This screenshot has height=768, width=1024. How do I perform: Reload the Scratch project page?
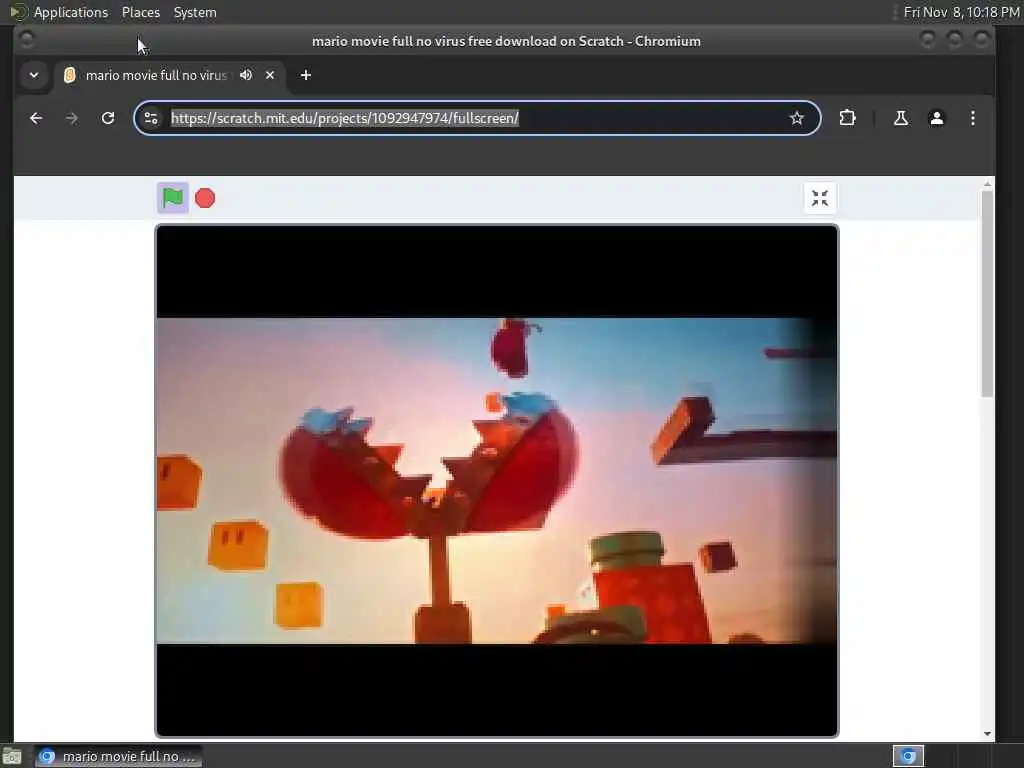(108, 118)
